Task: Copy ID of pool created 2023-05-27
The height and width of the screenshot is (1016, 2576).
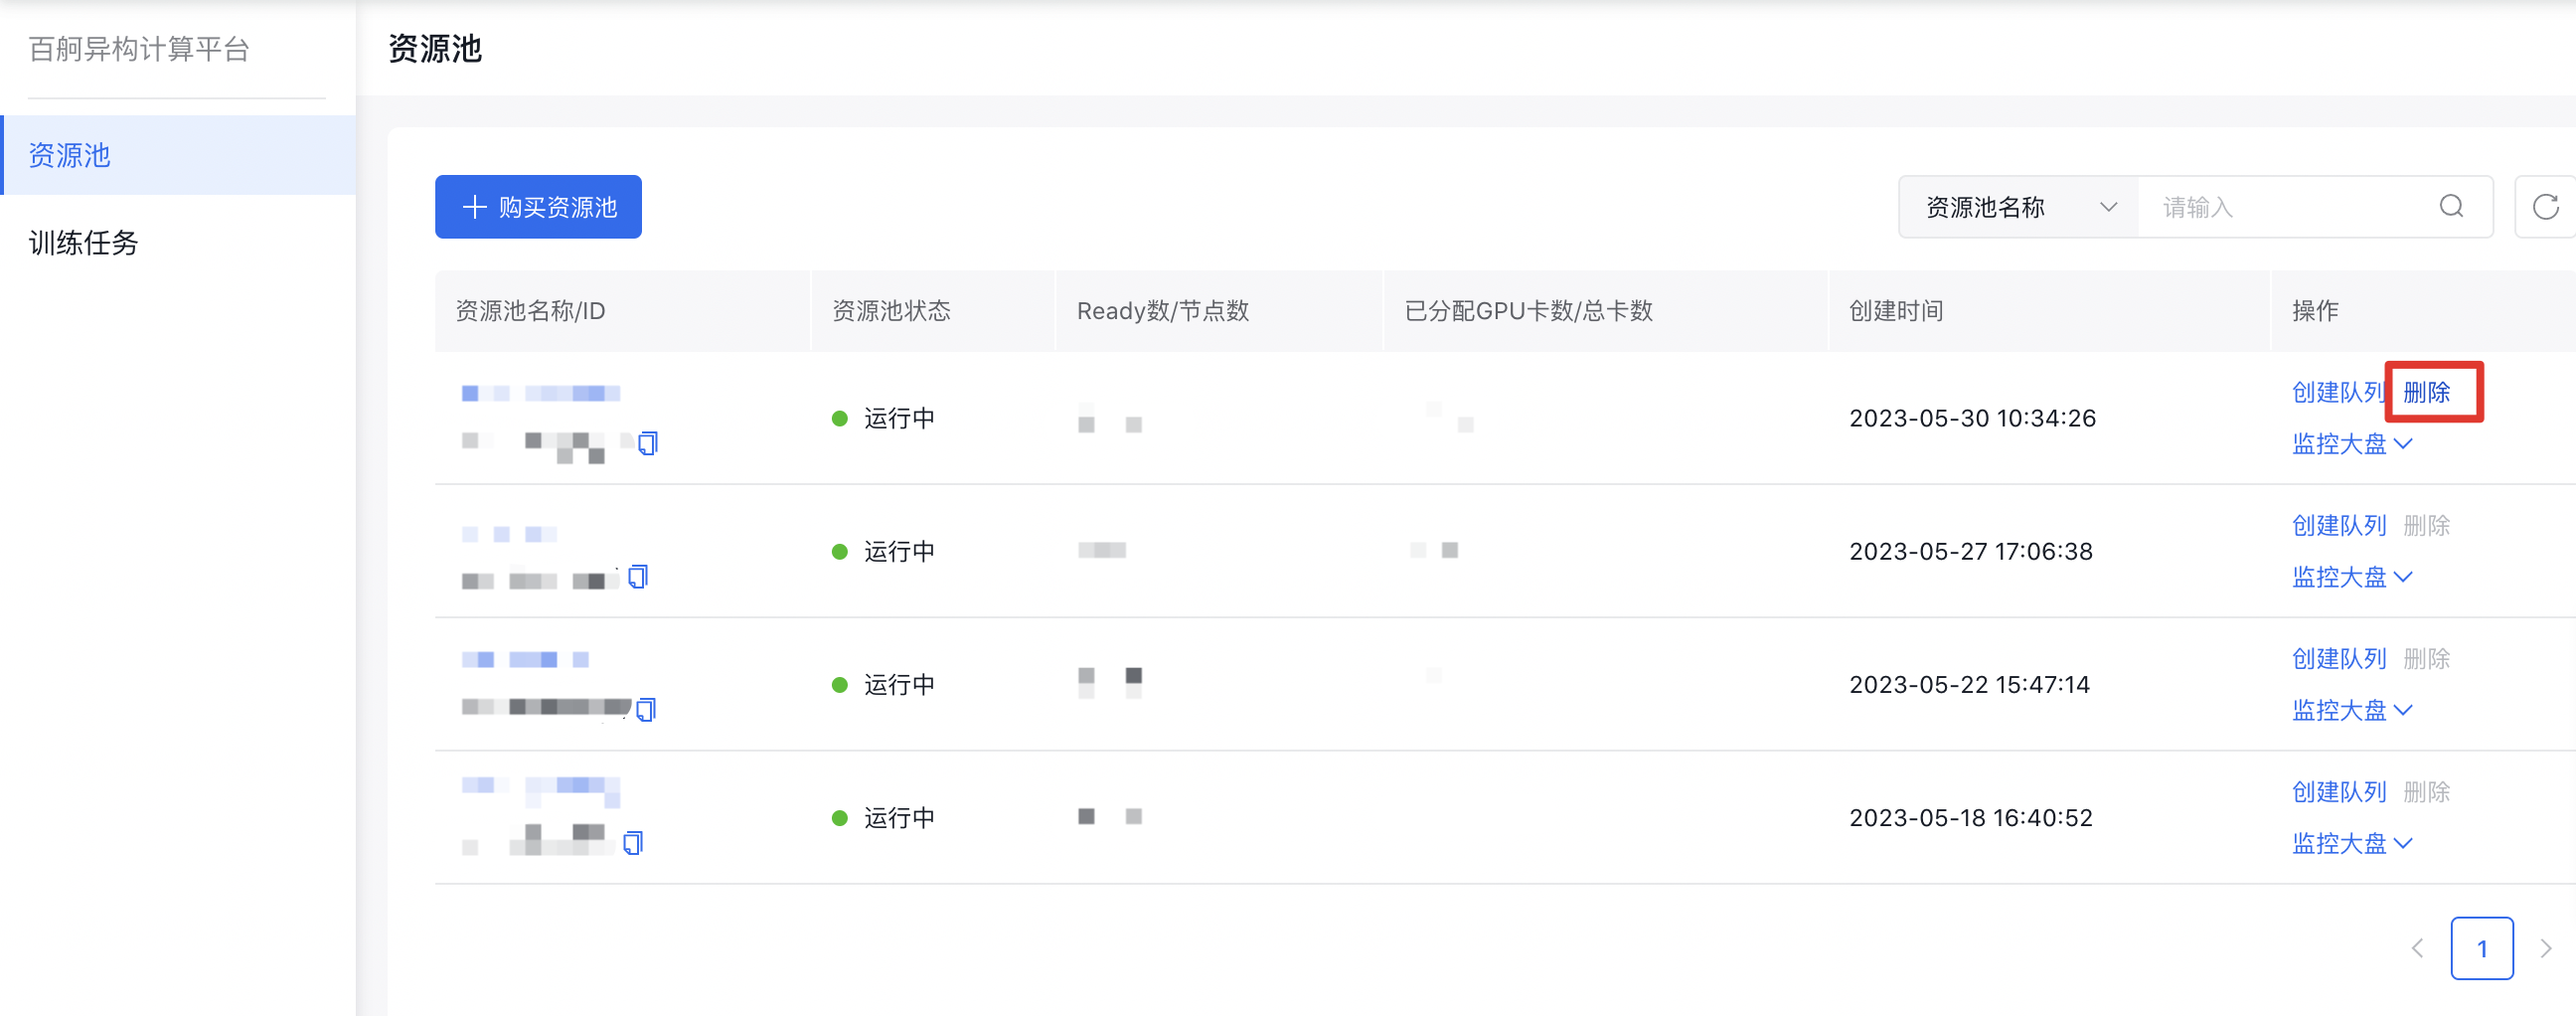Action: tap(638, 576)
